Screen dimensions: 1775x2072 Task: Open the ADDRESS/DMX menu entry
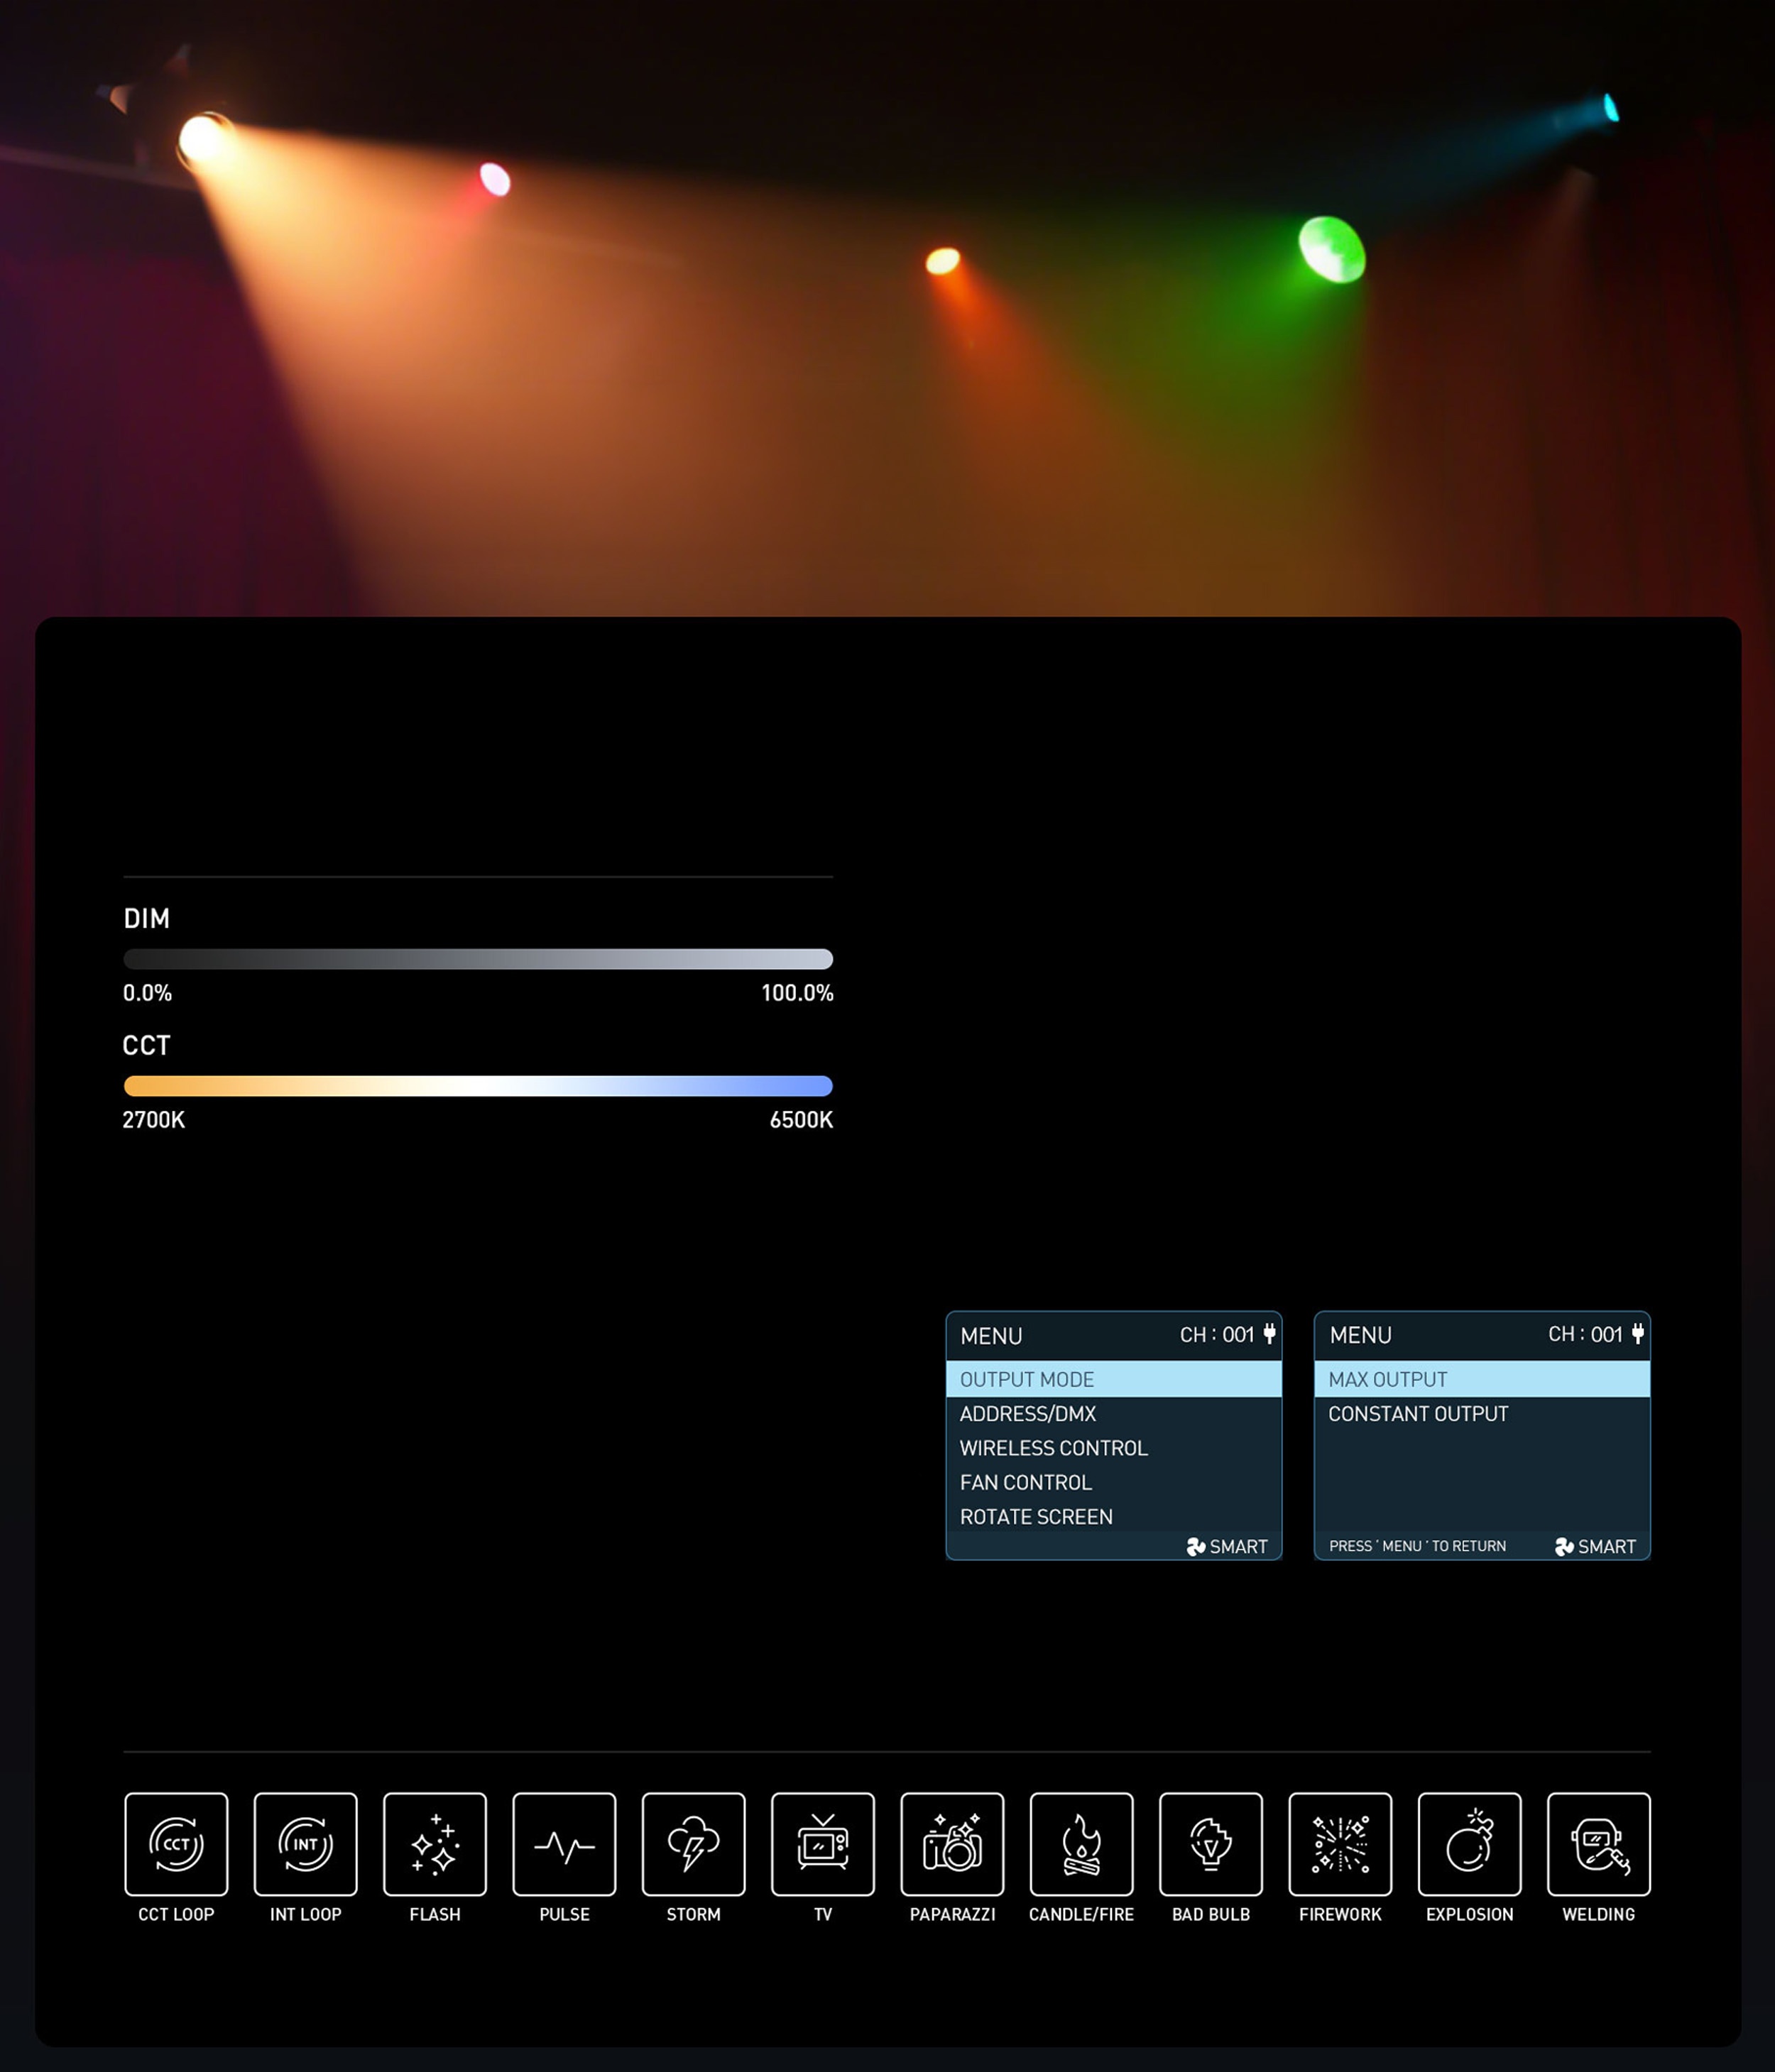point(1114,1414)
